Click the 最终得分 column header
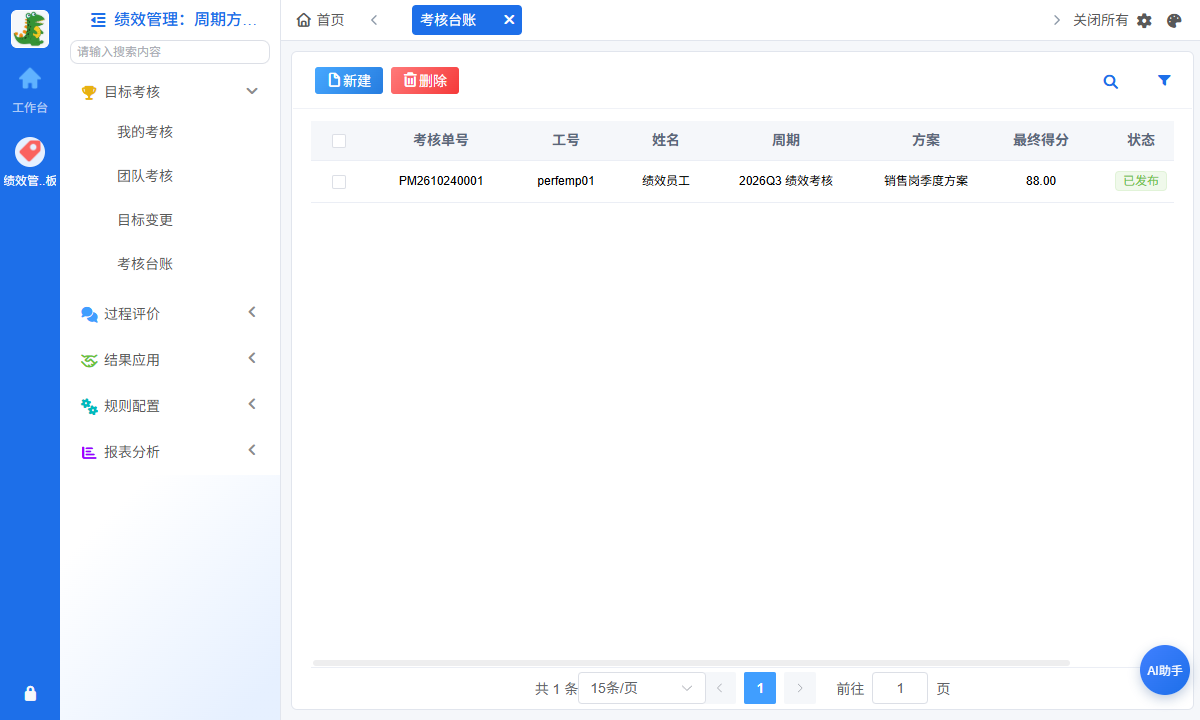 coord(1041,141)
